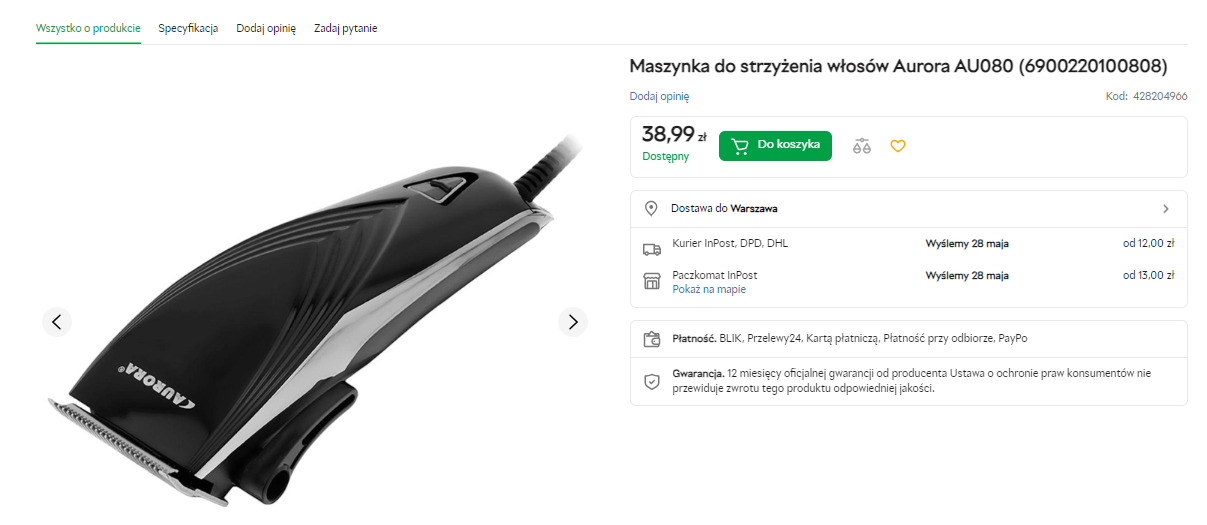Open the Dodaj opinię tab in the navigation
The height and width of the screenshot is (525, 1207).
pos(266,28)
